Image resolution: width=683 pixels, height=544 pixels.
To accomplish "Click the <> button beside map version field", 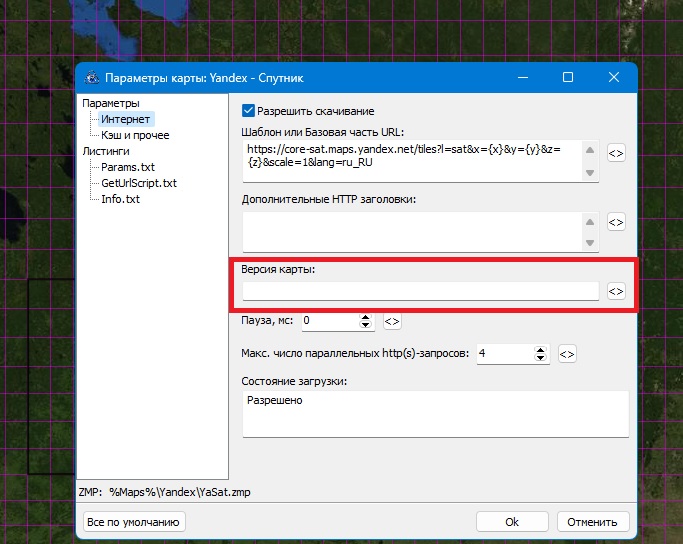I will coord(616,291).
